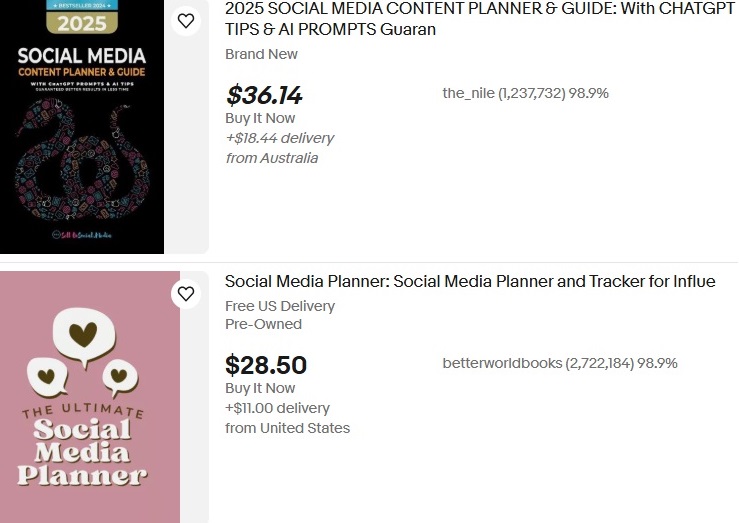
Task: Click the from Australia location text
Action: (271, 158)
